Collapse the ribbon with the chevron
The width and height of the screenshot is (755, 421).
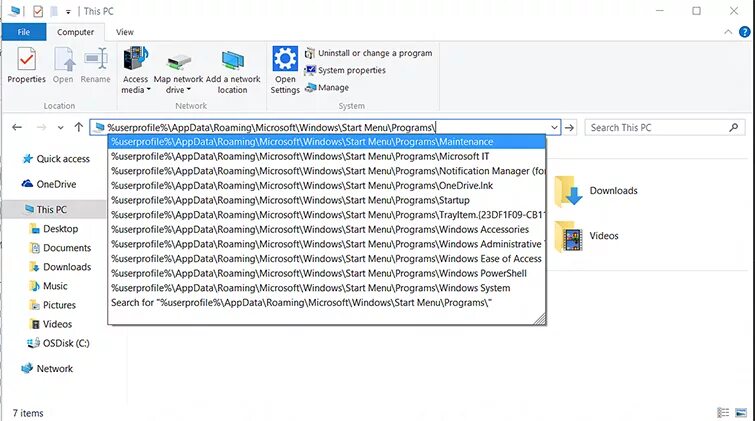coord(728,32)
